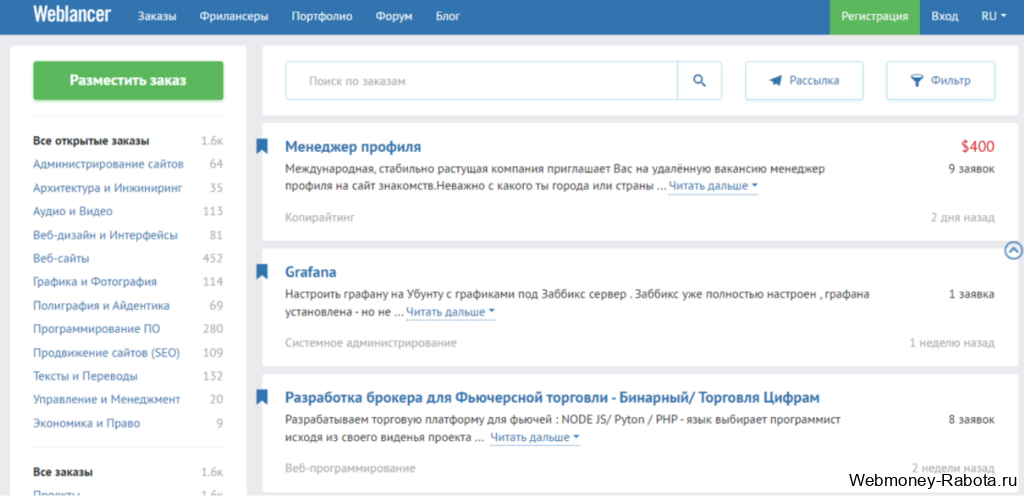The height and width of the screenshot is (496, 1024).
Task: Open the Фрилансеры menu item
Action: tap(234, 16)
